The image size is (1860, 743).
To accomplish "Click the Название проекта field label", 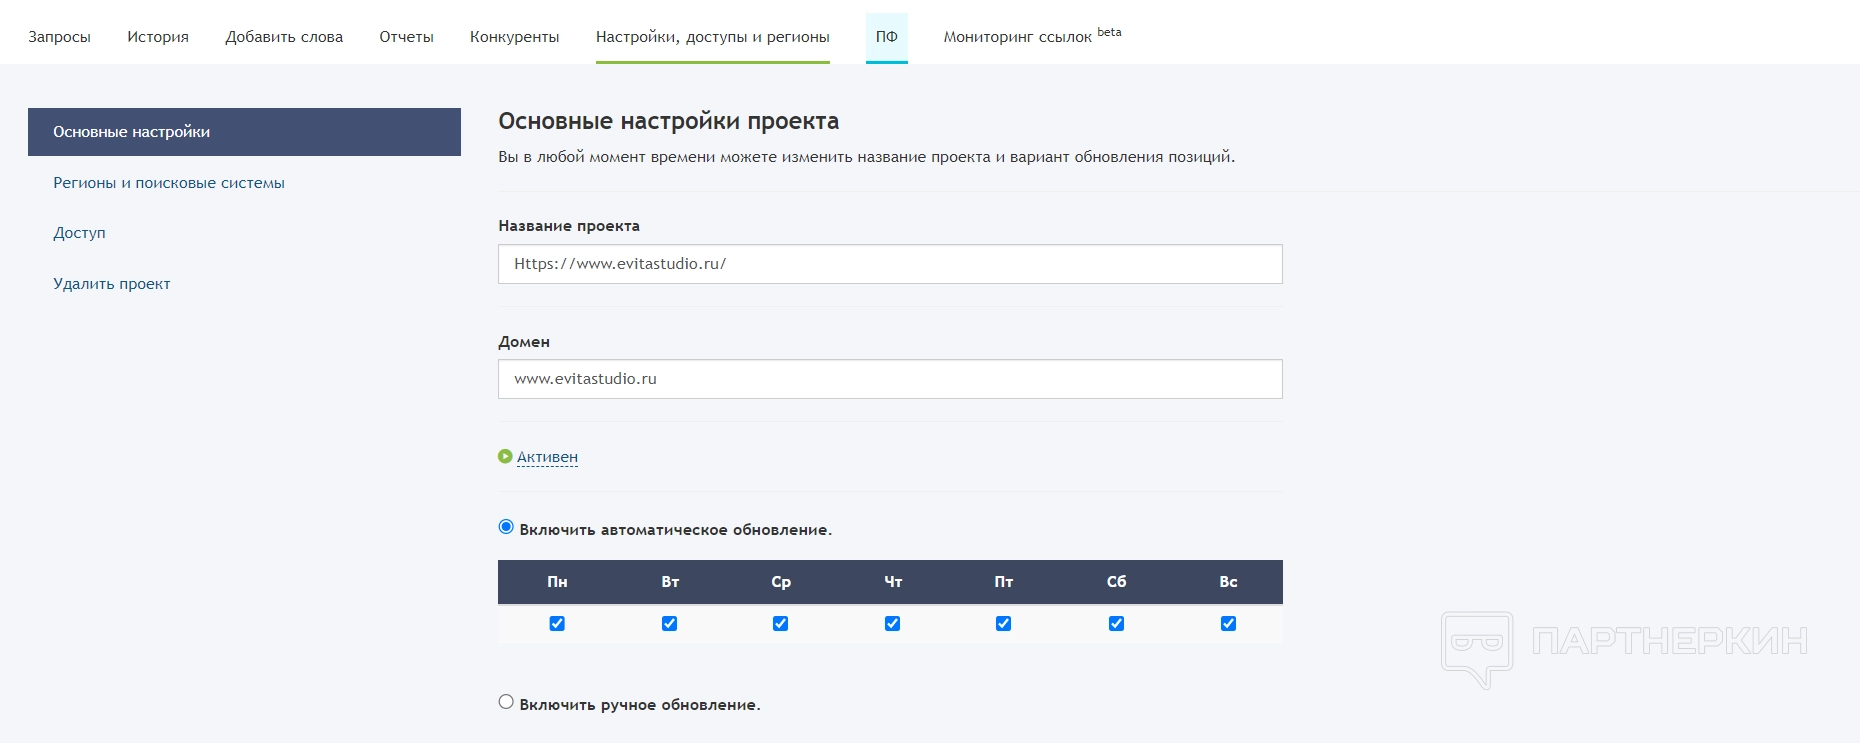I will click(569, 226).
